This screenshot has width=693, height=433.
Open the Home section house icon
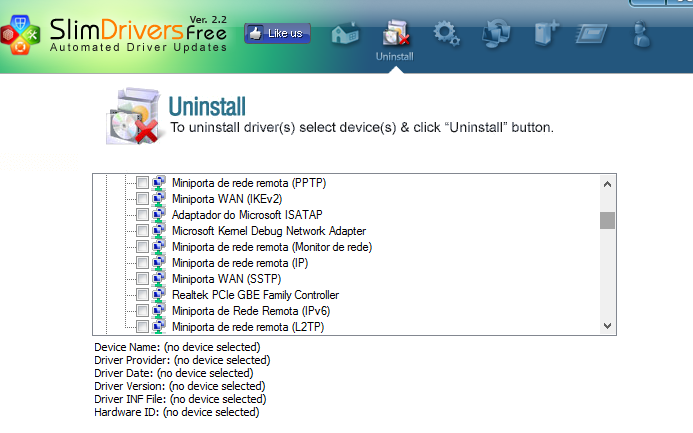[345, 33]
